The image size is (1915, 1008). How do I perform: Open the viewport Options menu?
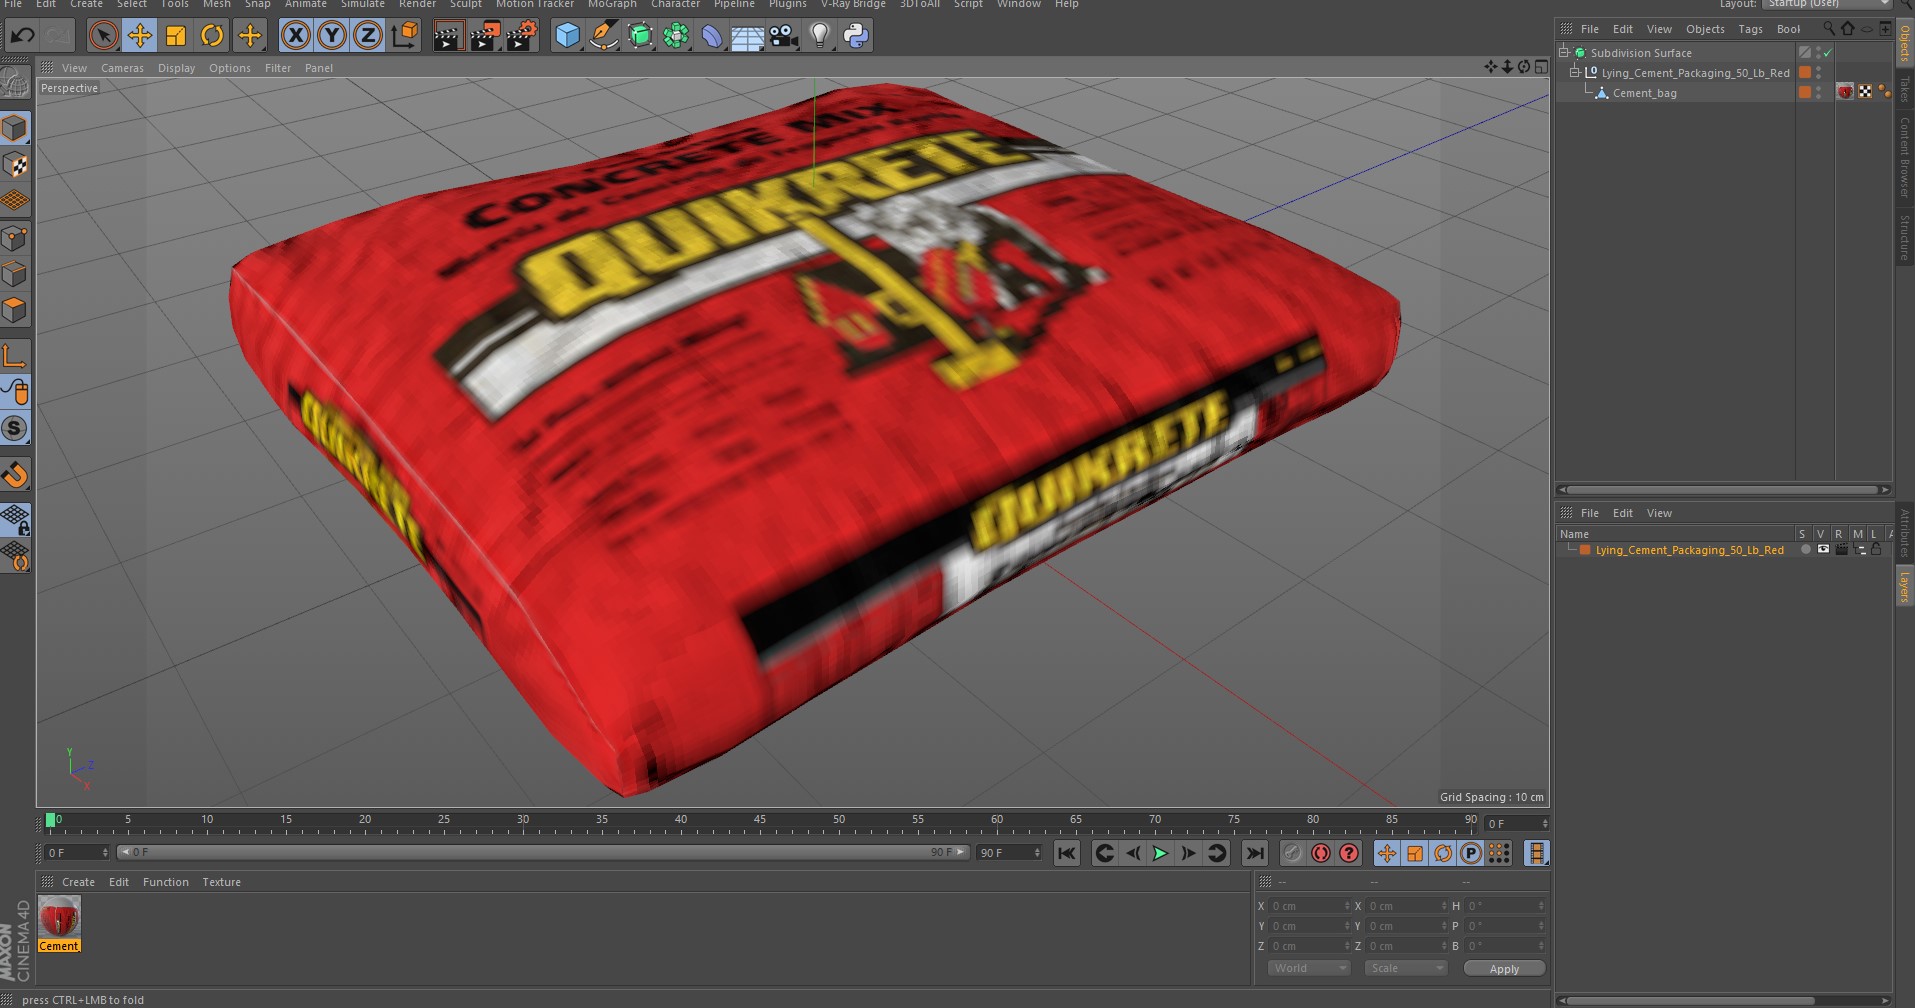click(230, 68)
